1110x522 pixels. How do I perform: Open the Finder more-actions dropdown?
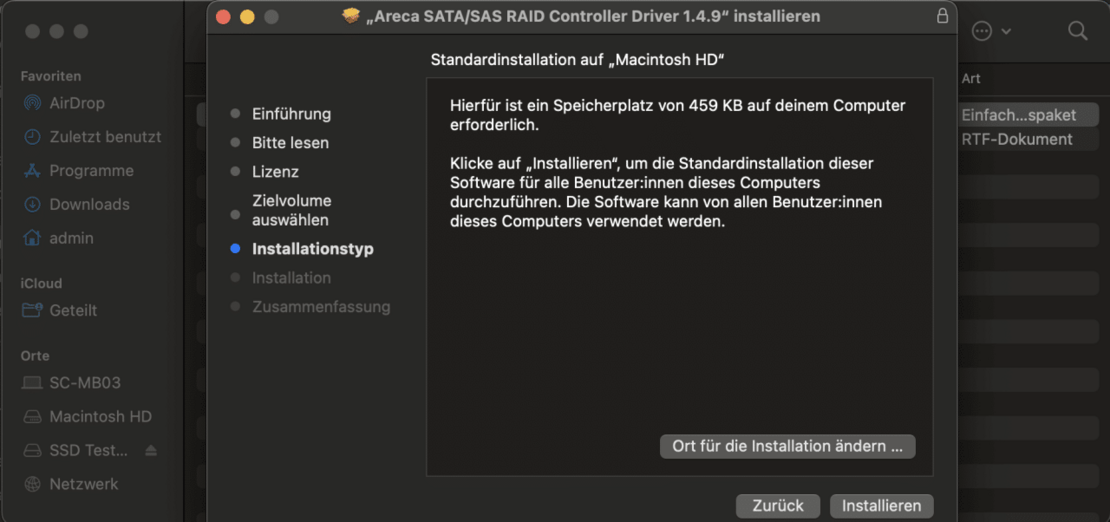click(991, 31)
